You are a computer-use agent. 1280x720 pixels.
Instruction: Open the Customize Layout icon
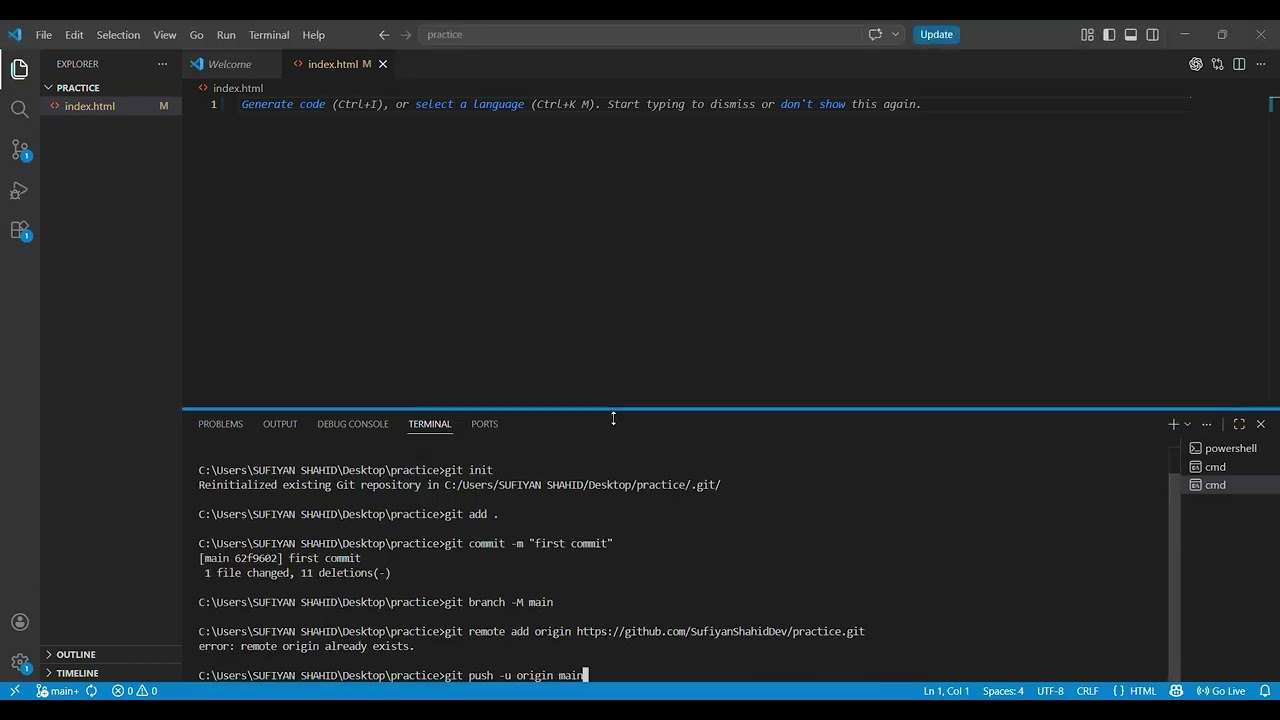click(1087, 35)
